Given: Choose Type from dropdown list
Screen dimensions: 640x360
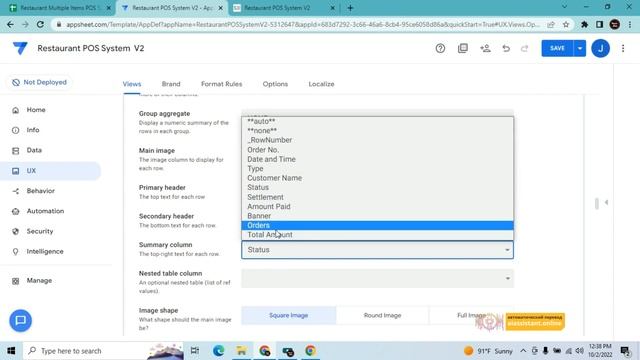Looking at the screenshot, I should [378, 169].
